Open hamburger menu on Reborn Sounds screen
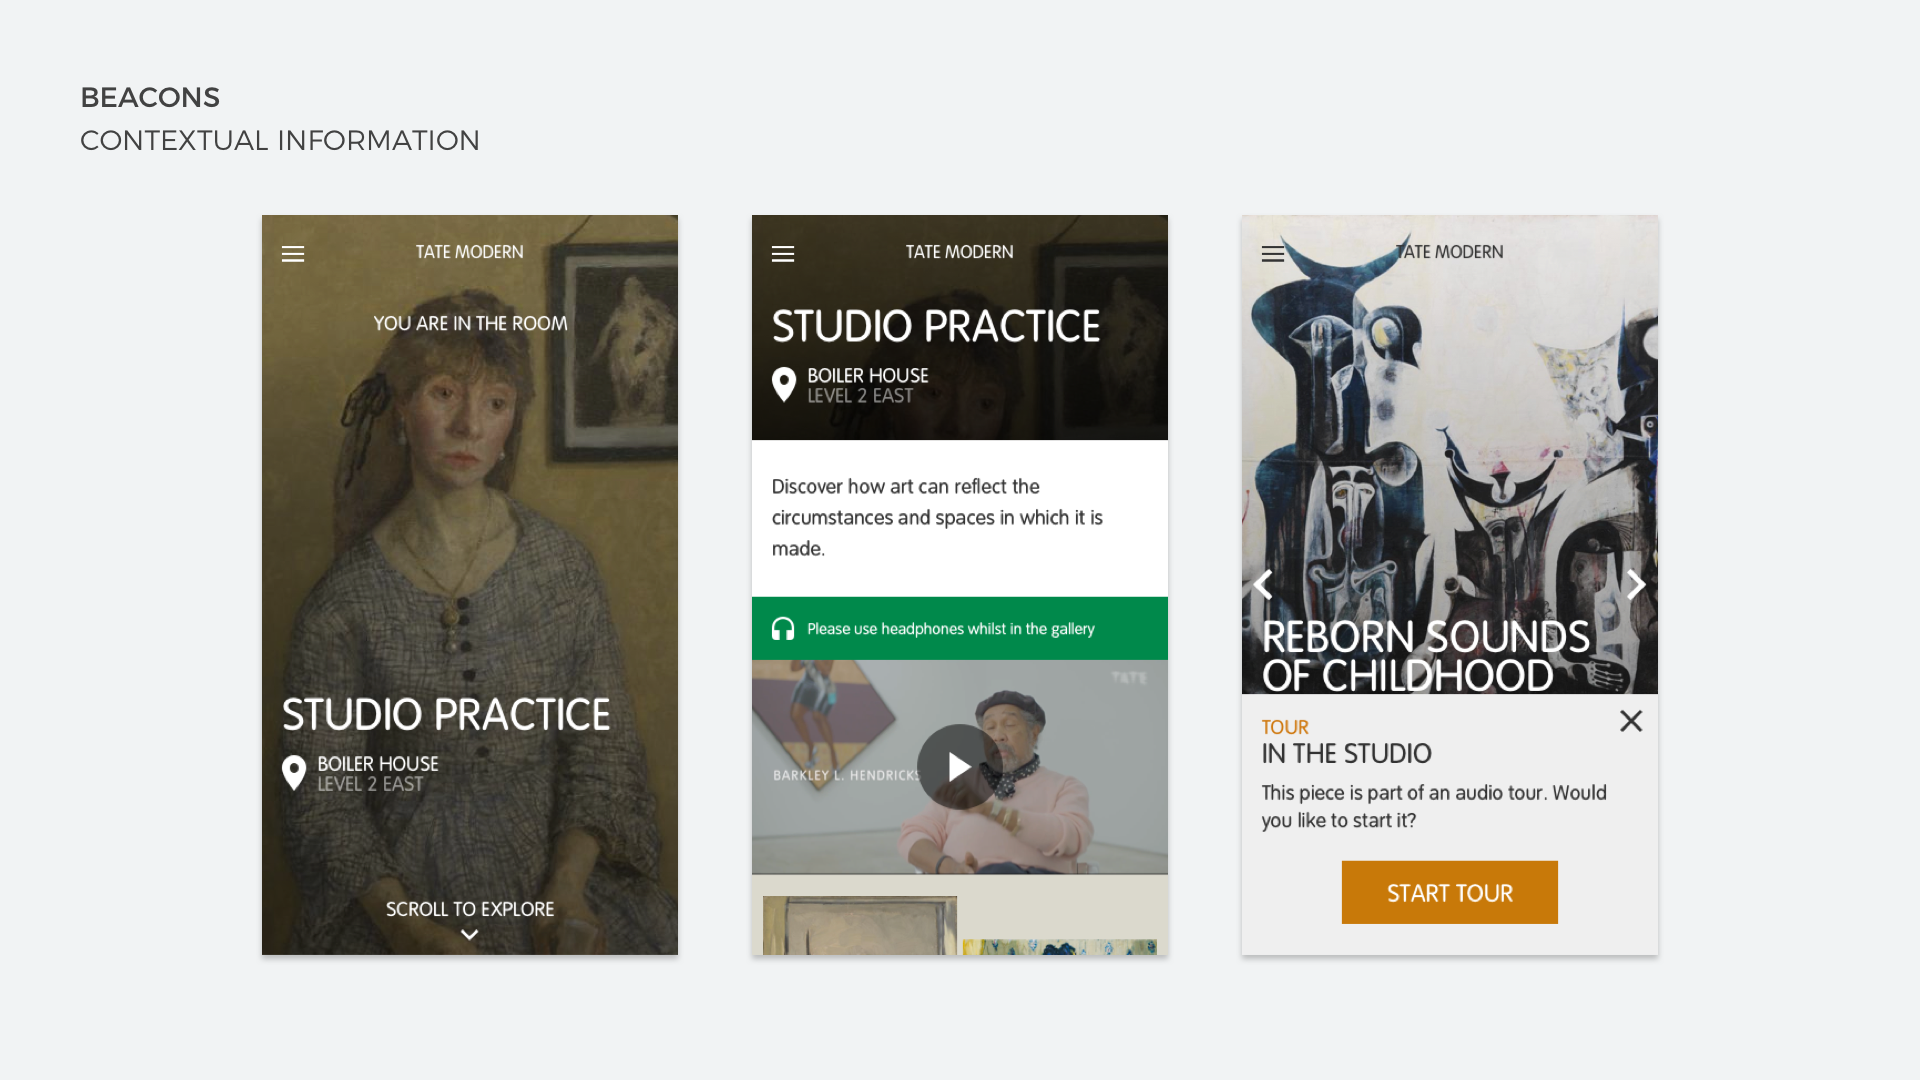 point(1273,254)
